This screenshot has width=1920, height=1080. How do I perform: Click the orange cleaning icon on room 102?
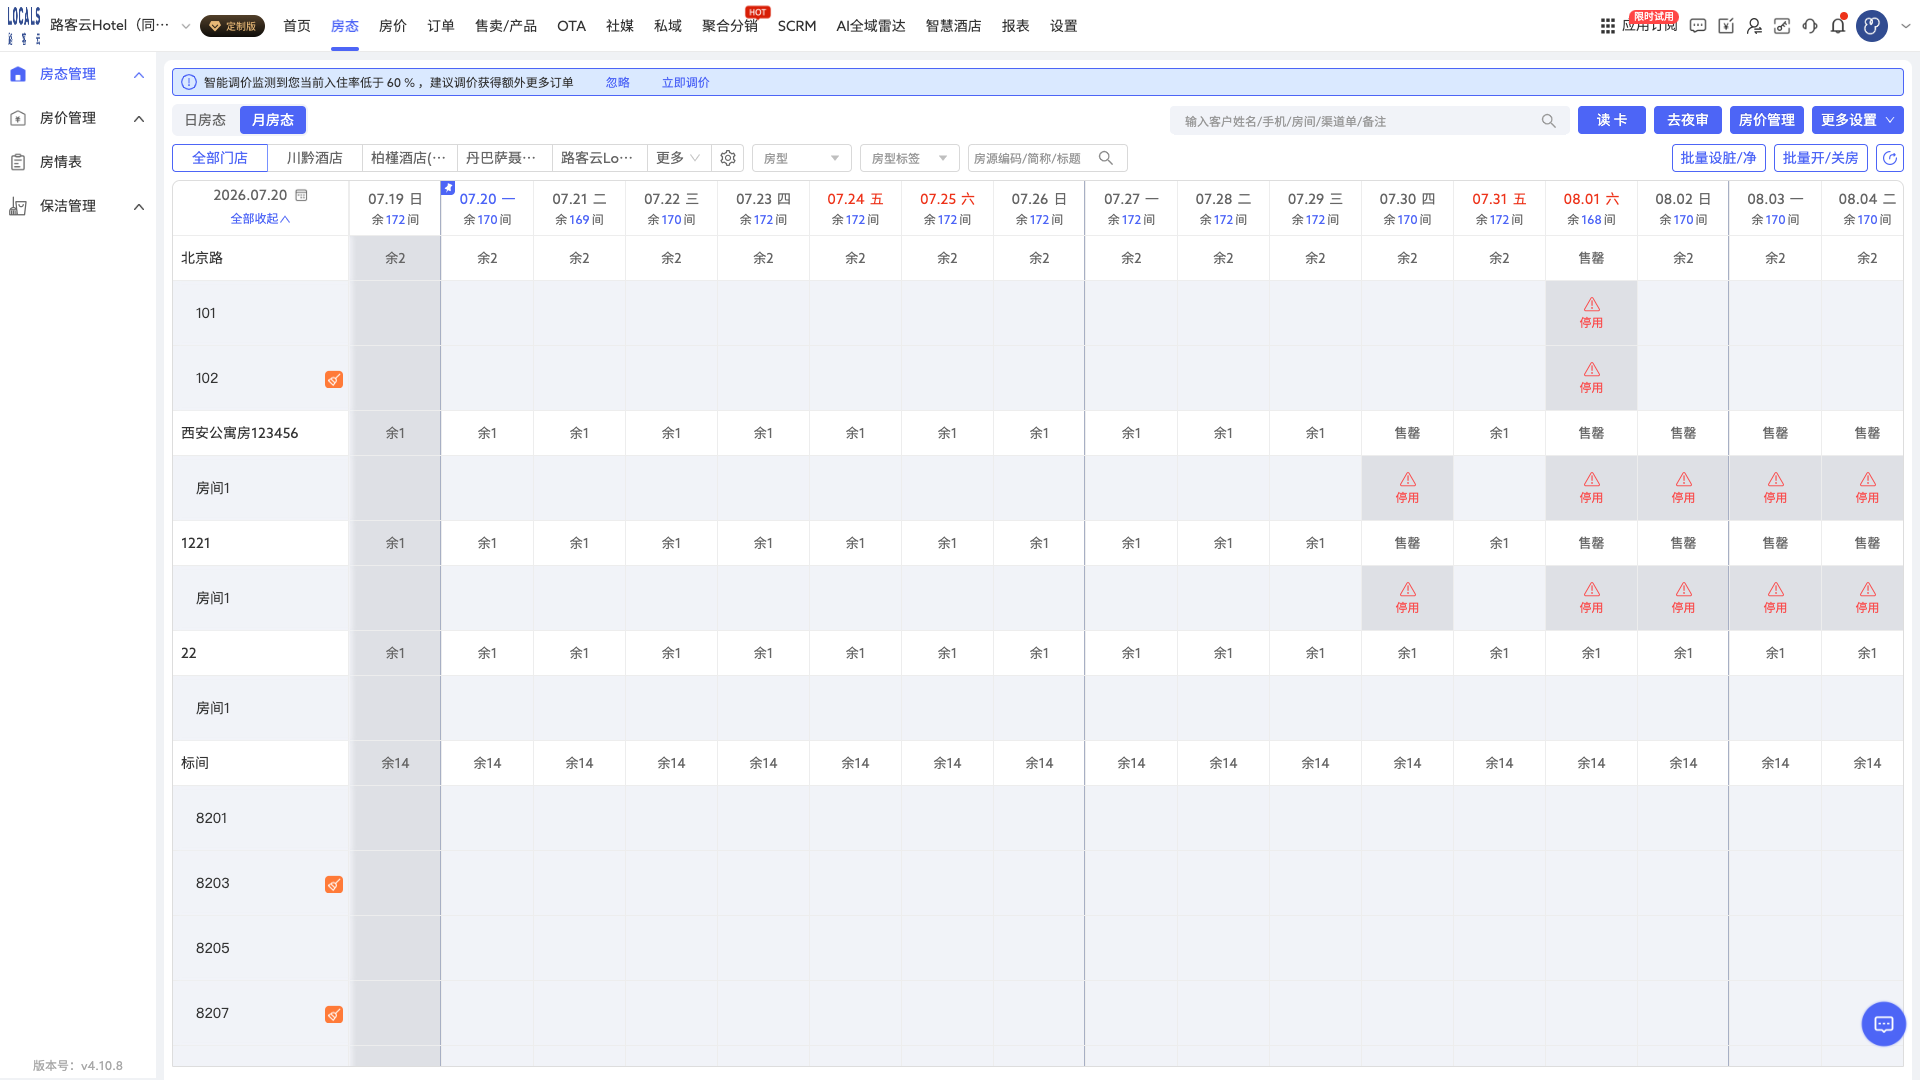click(334, 379)
